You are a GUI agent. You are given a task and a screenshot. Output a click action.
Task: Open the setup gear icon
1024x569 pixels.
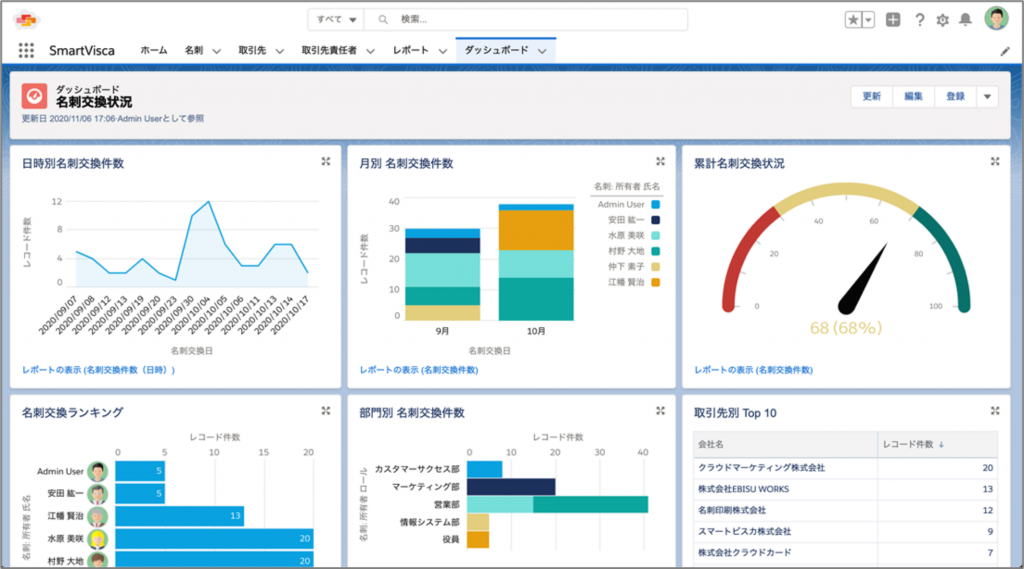pyautogui.click(x=942, y=19)
